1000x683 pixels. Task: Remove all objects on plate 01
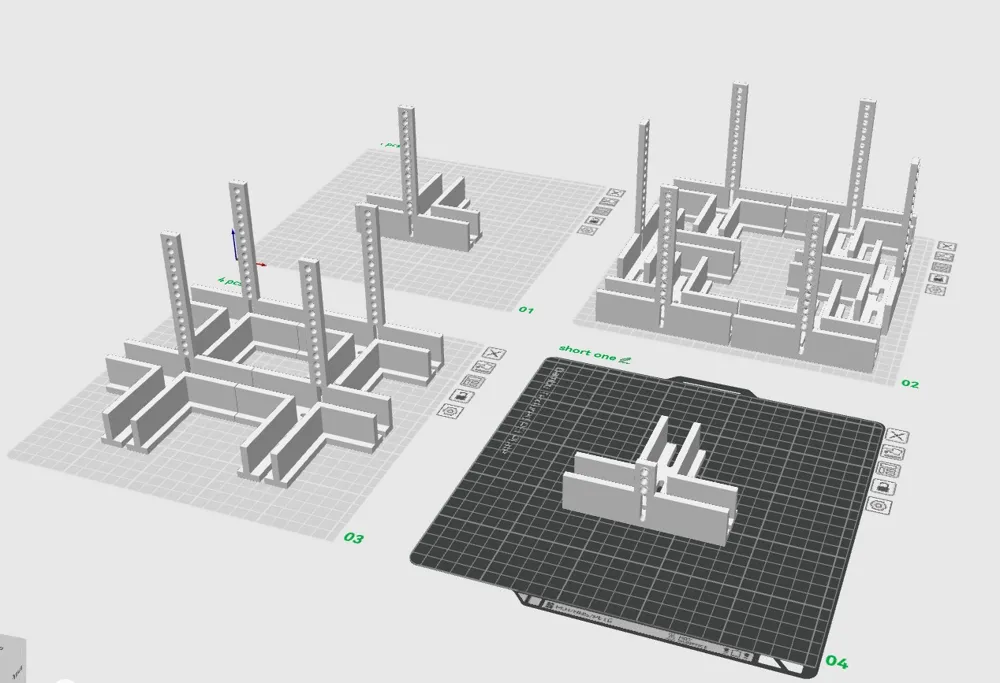615,193
